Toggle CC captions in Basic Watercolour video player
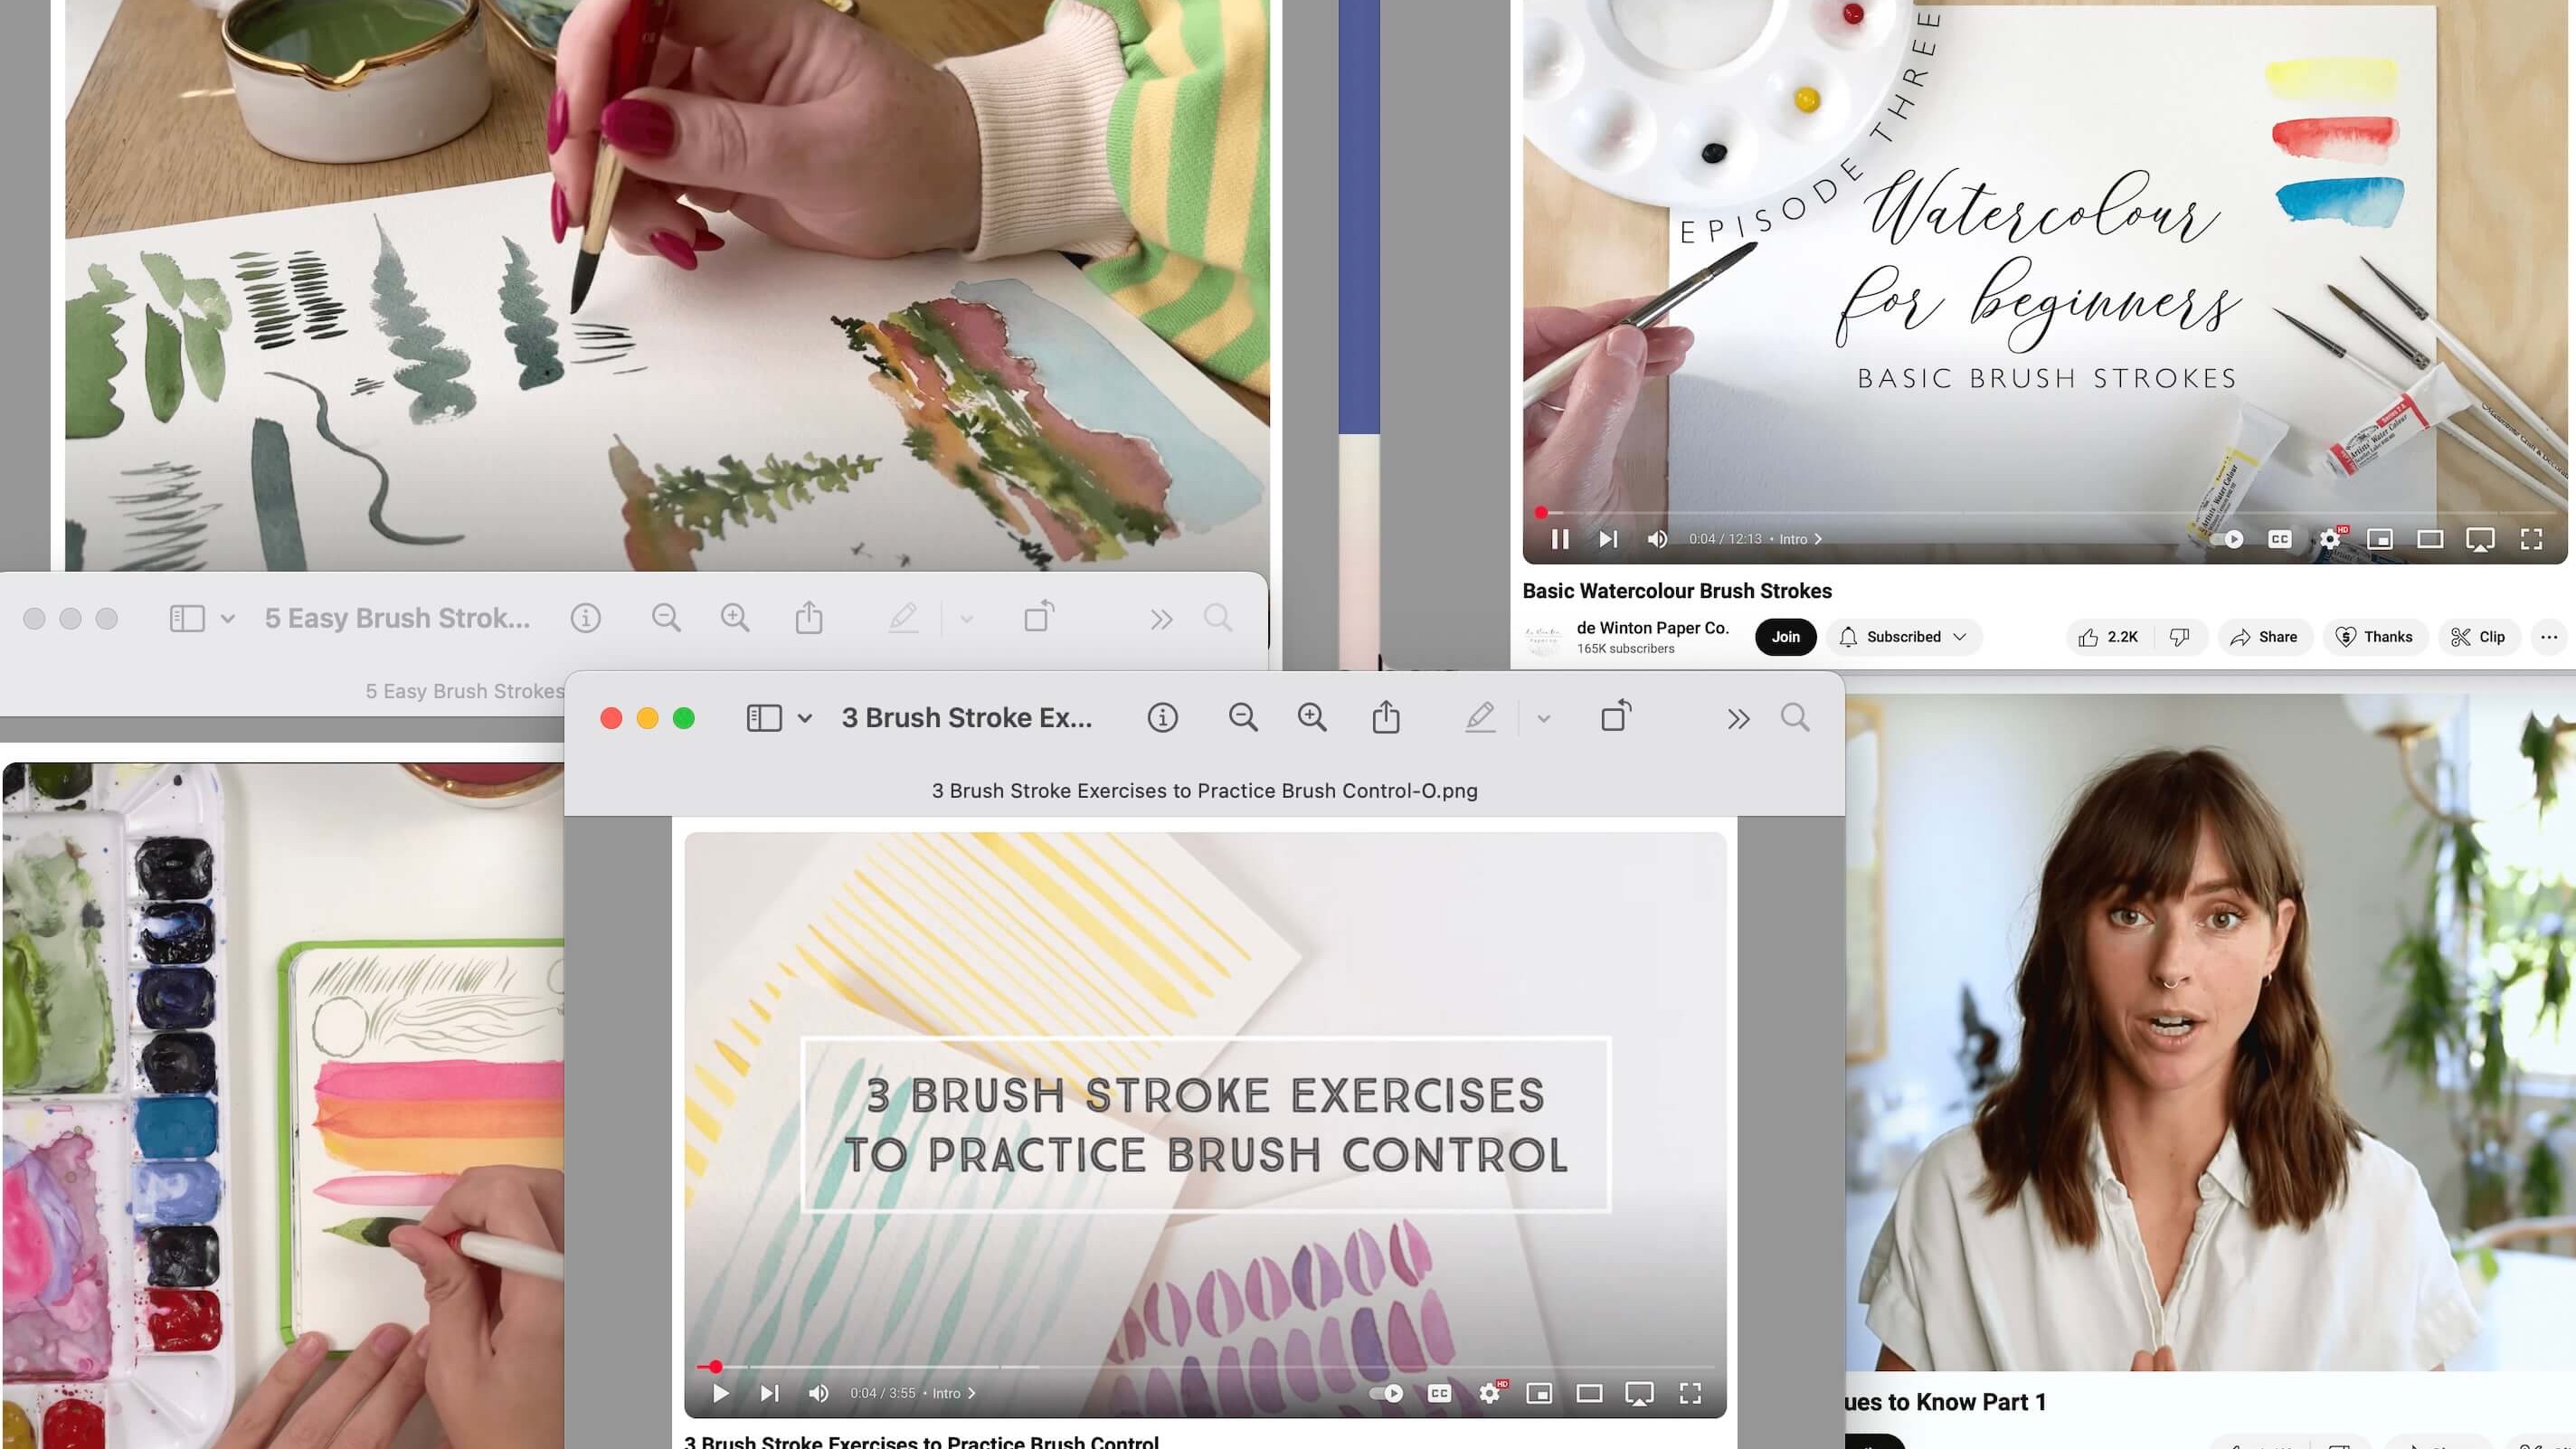Viewport: 2576px width, 1449px height. tap(2280, 539)
